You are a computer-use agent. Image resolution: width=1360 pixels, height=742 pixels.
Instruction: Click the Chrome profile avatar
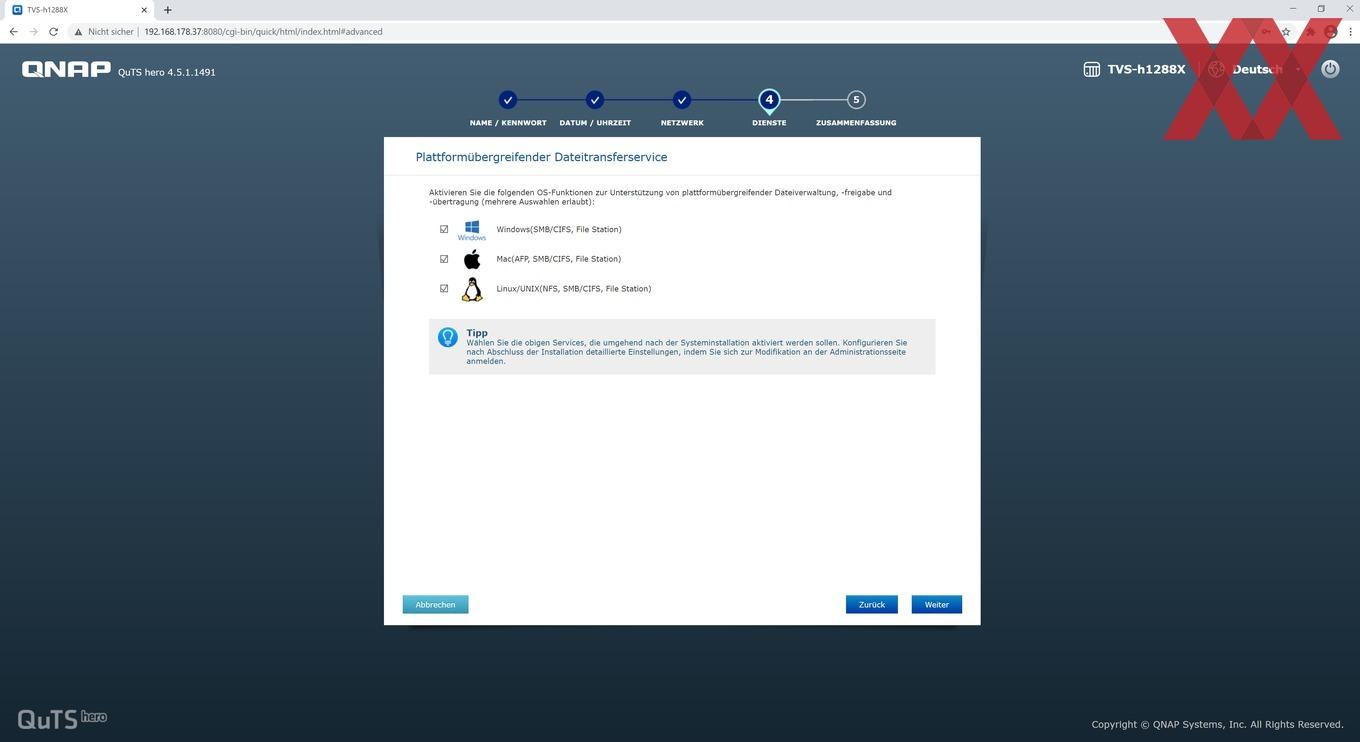[x=1330, y=32]
